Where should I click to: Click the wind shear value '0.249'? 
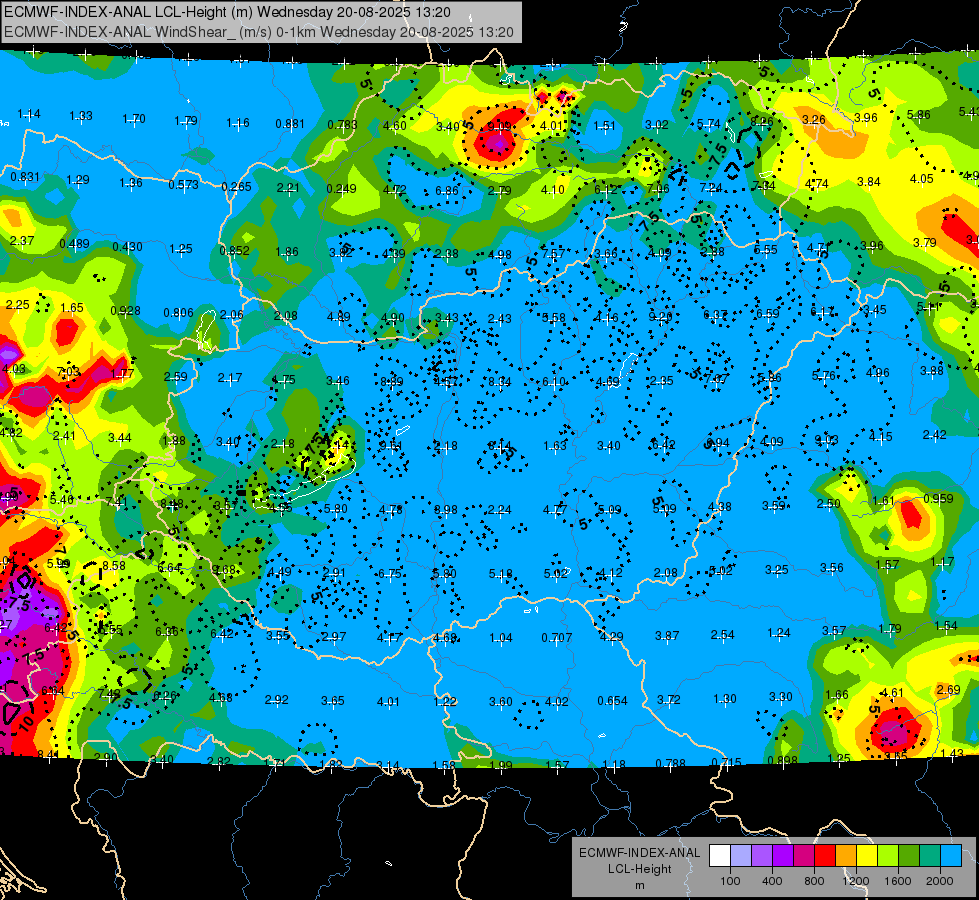click(342, 189)
